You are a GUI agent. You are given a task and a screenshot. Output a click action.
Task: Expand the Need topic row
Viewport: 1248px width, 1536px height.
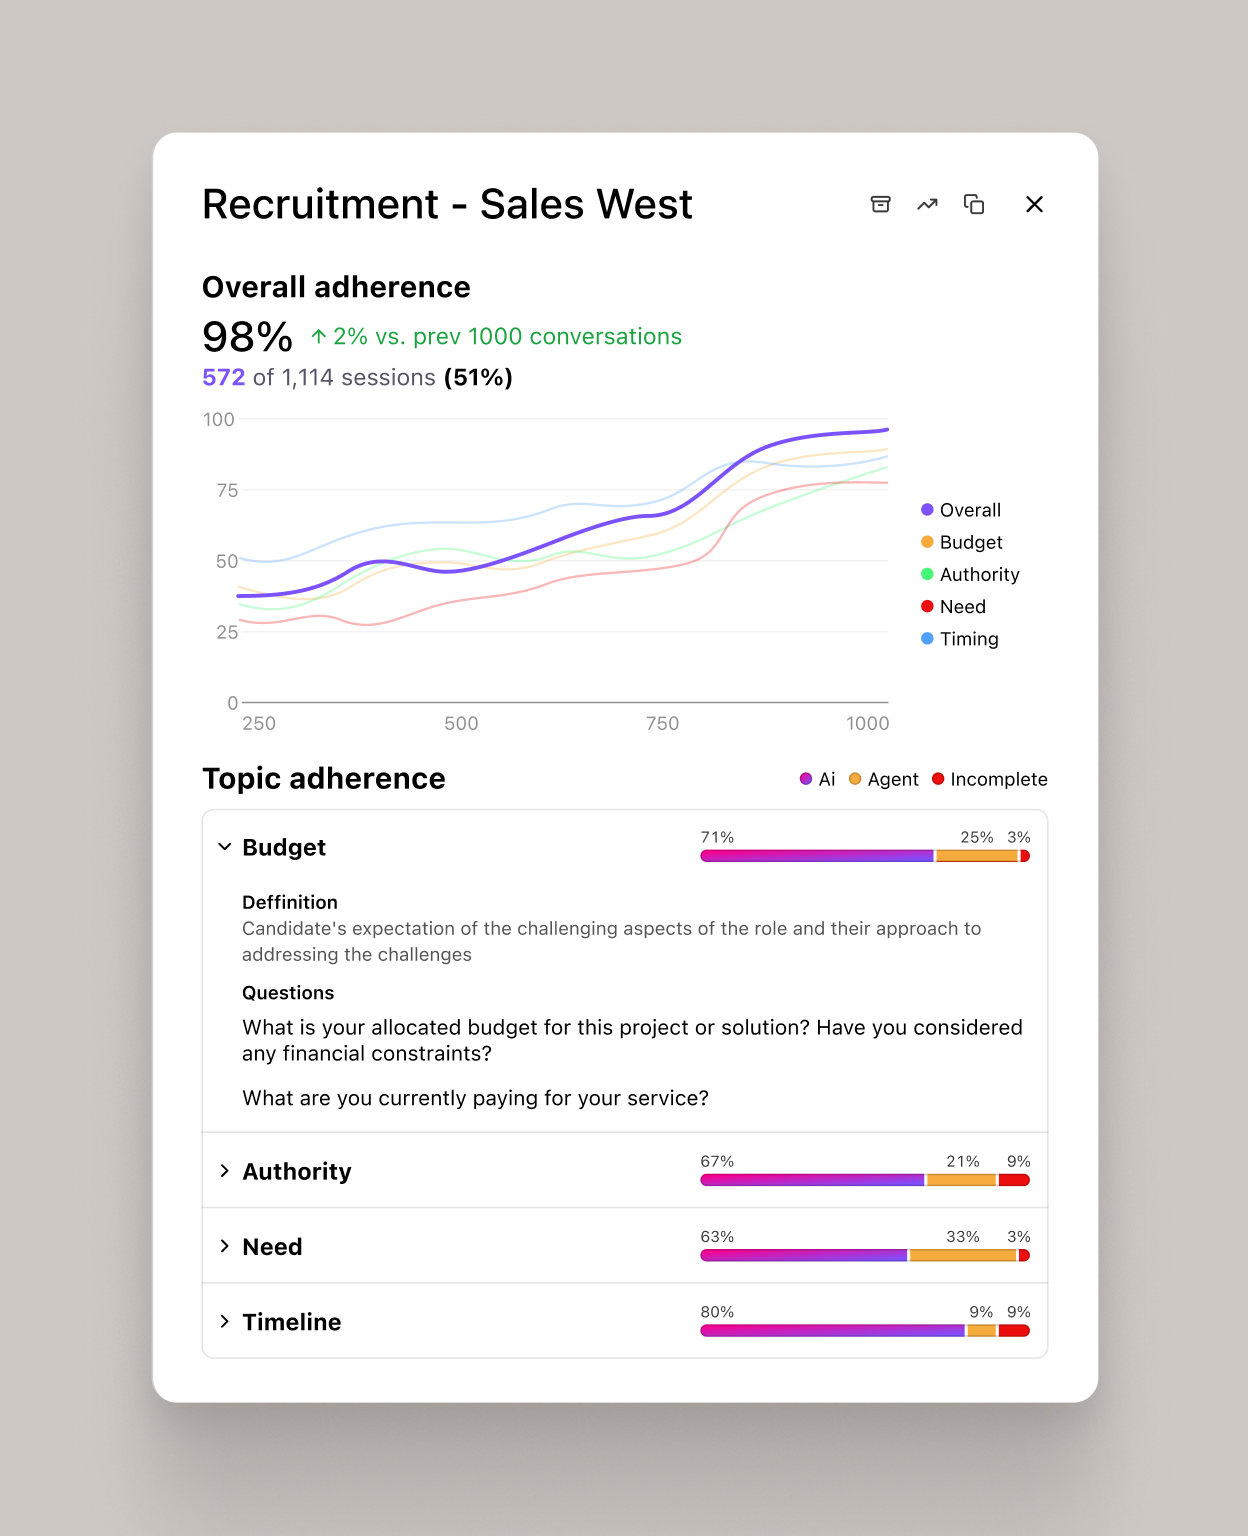point(225,1246)
